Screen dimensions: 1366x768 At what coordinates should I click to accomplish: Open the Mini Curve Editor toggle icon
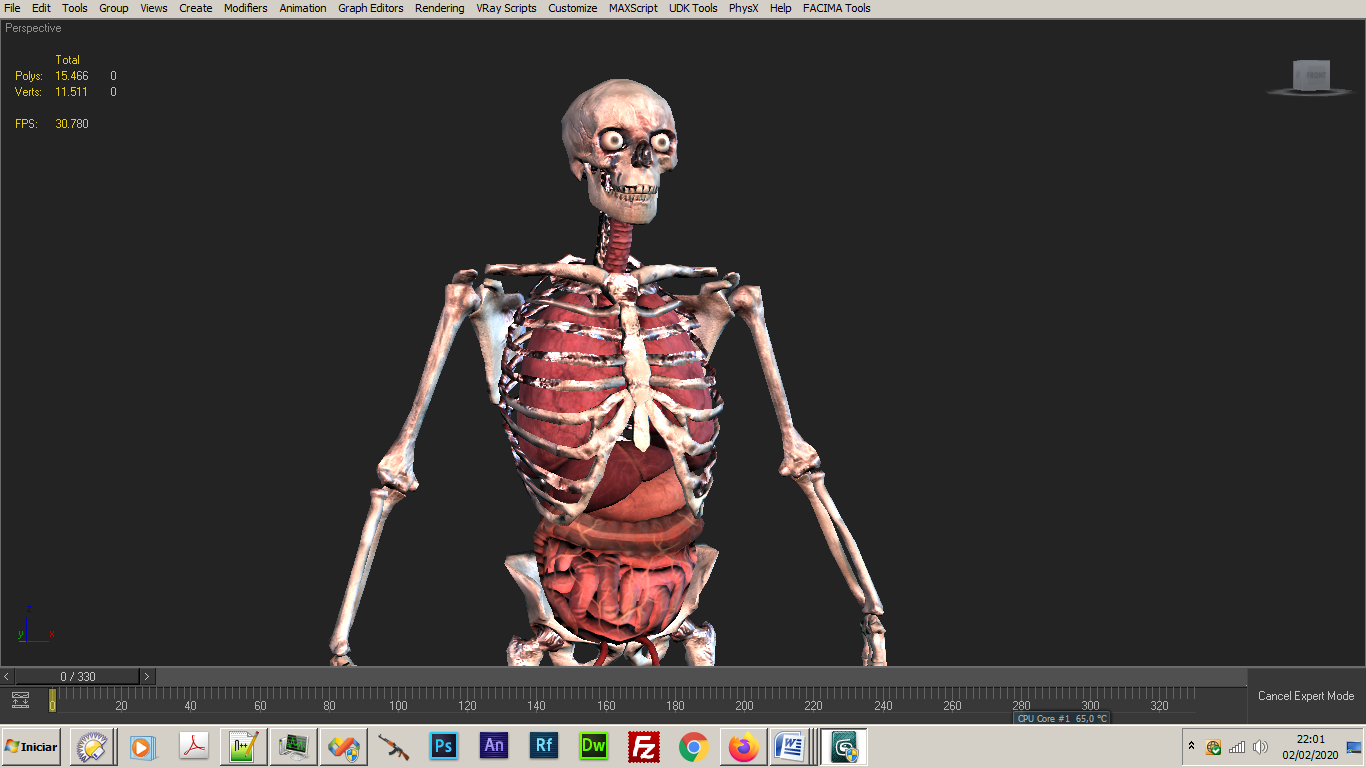pos(20,700)
